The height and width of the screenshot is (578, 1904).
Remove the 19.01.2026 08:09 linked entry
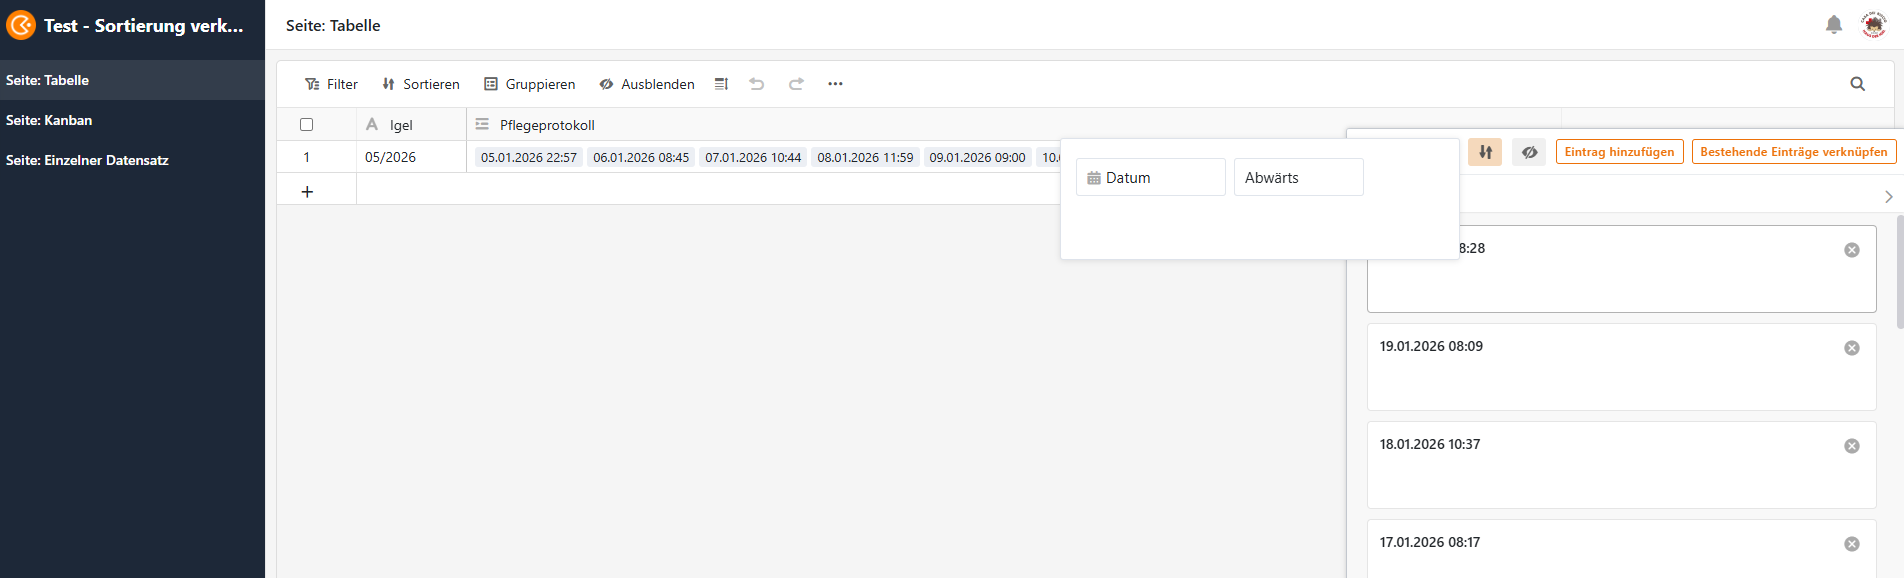click(x=1851, y=348)
